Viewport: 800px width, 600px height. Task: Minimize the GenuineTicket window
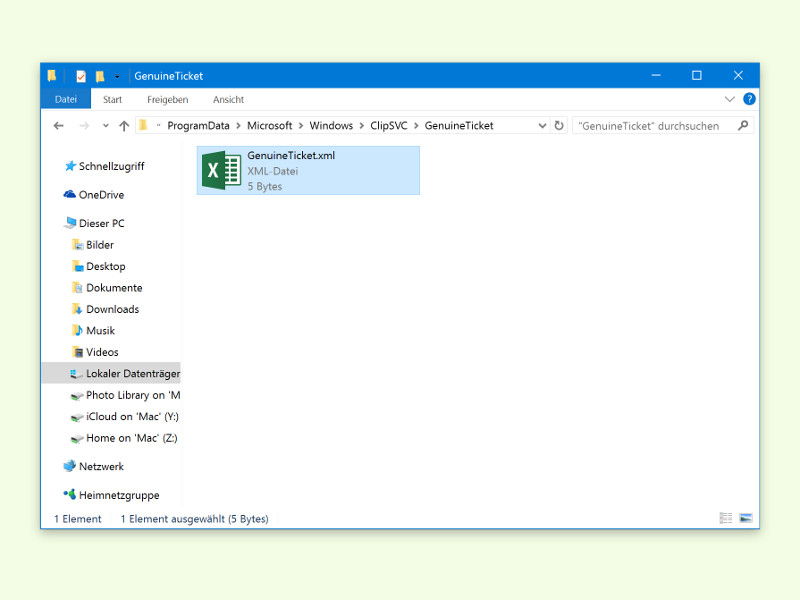coord(656,76)
